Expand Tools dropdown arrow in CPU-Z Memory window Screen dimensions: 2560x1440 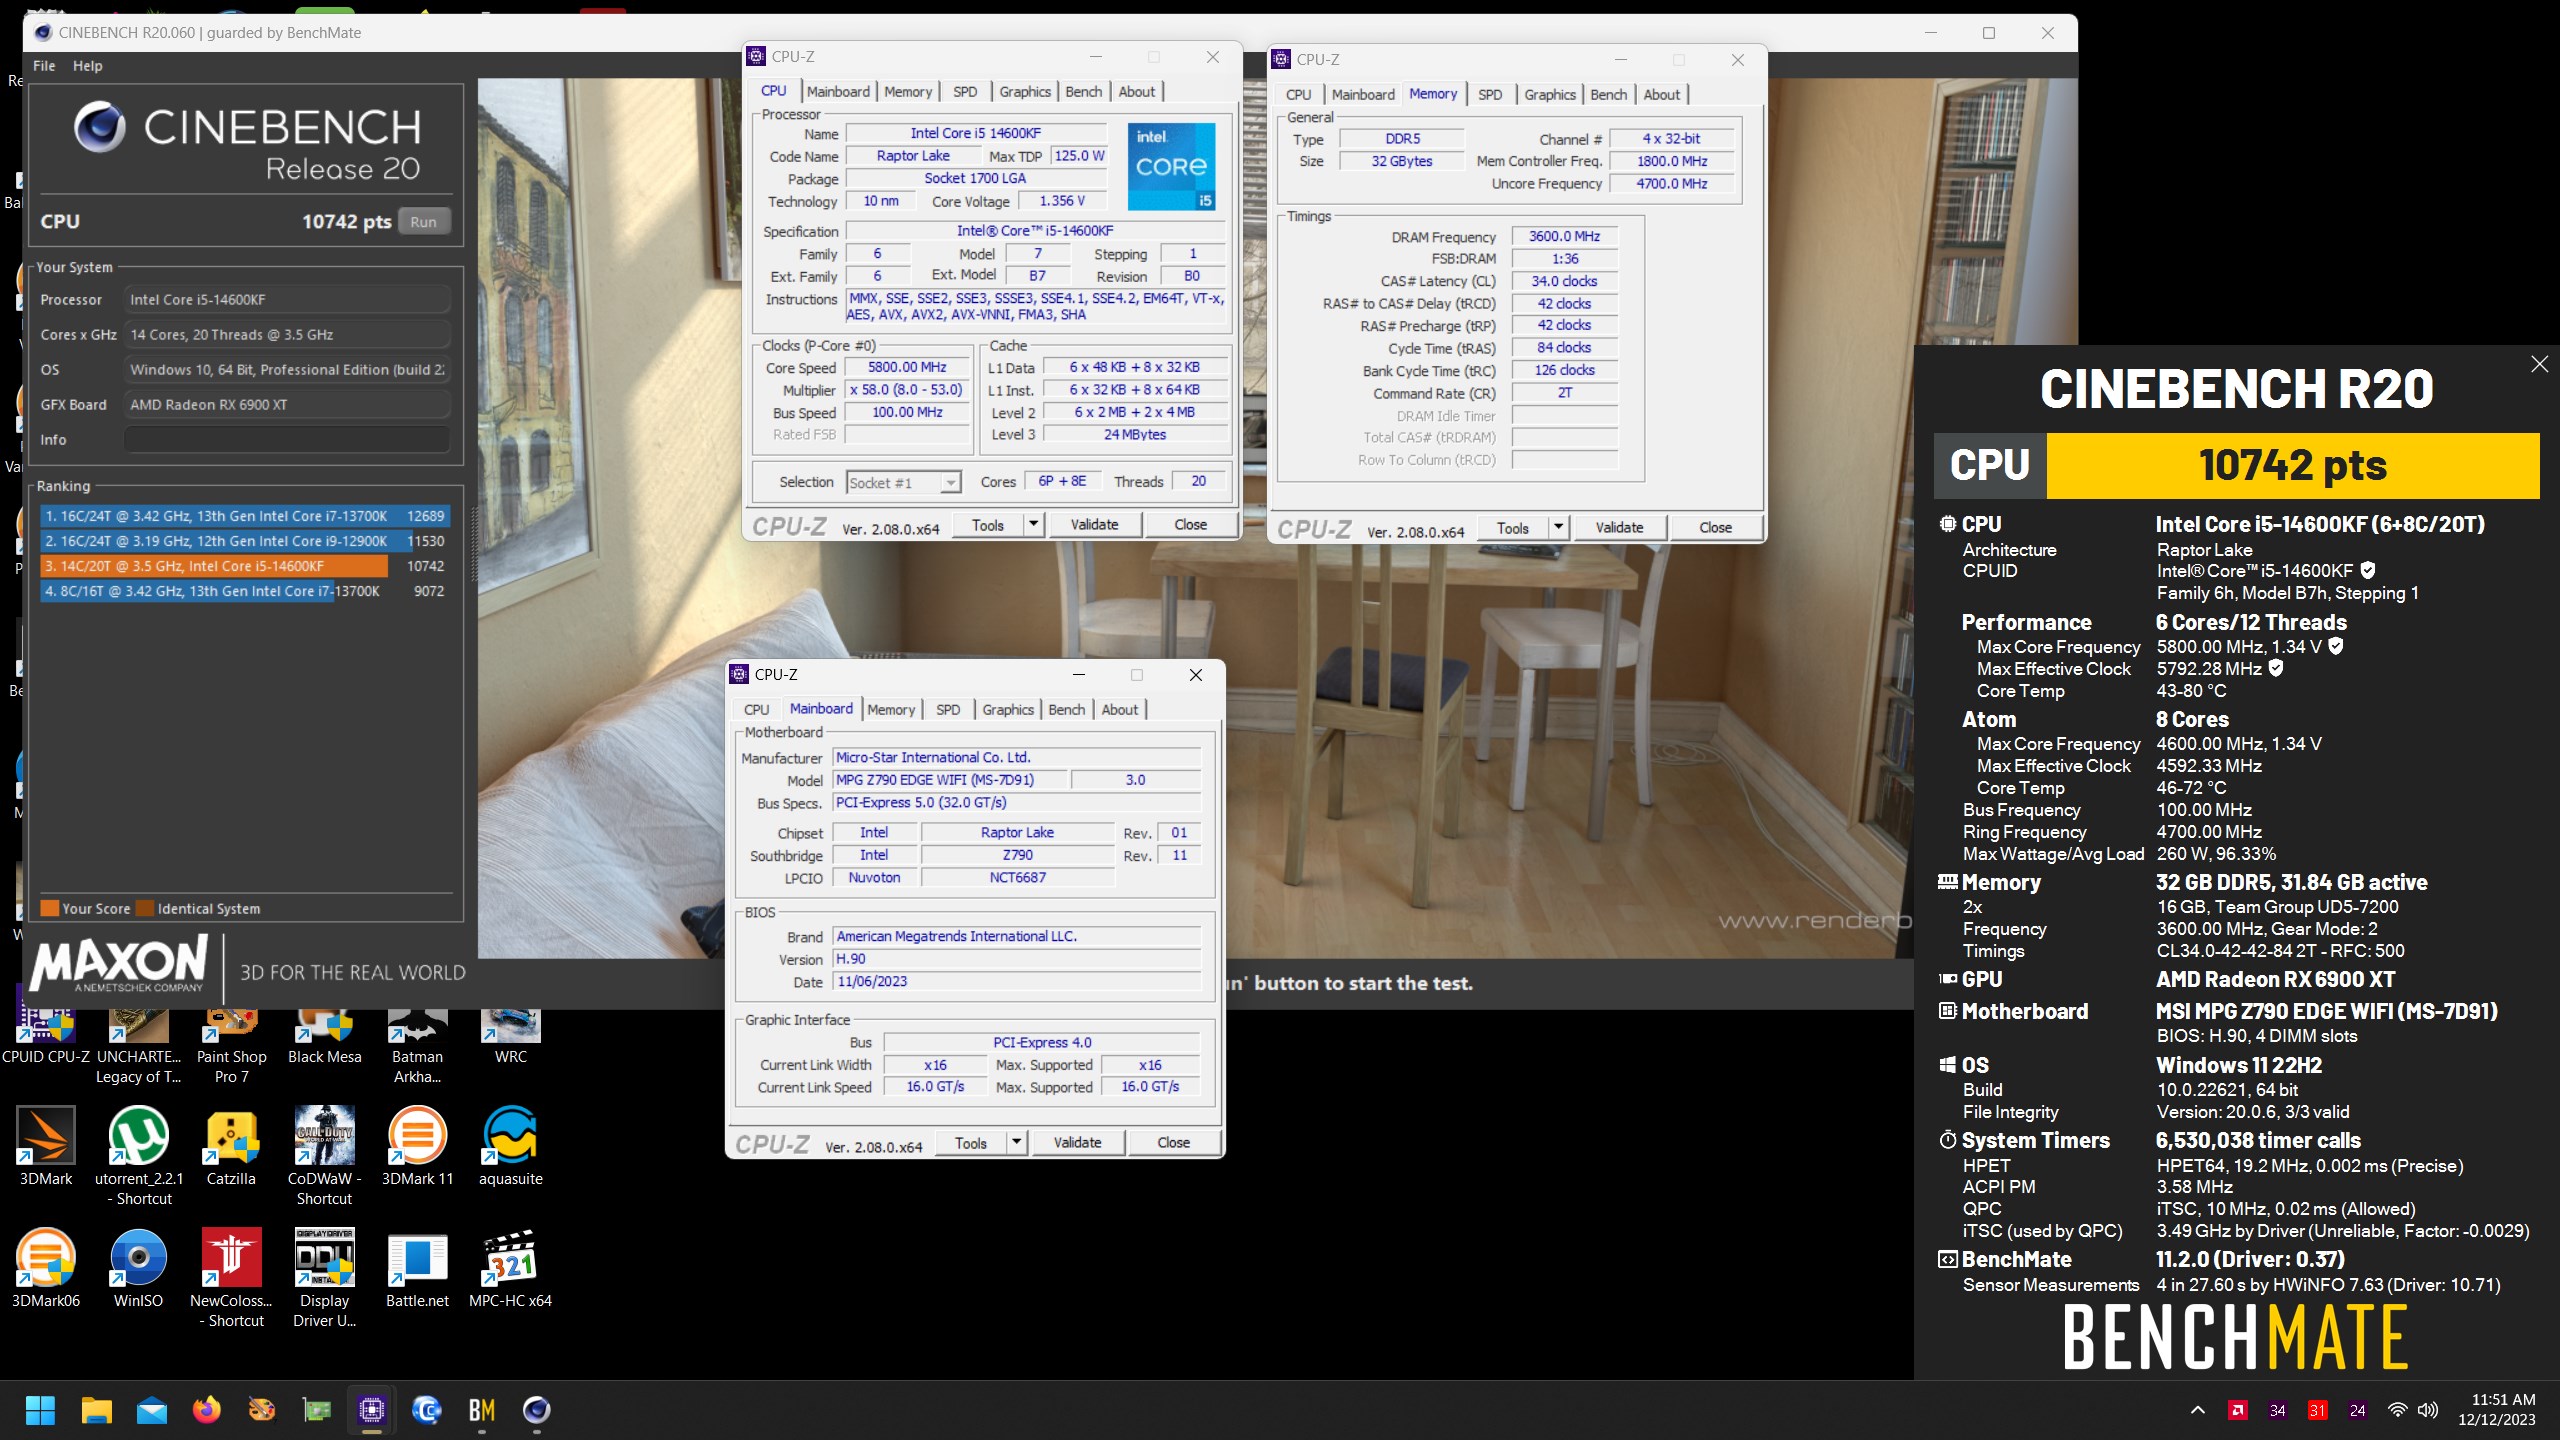(1558, 527)
